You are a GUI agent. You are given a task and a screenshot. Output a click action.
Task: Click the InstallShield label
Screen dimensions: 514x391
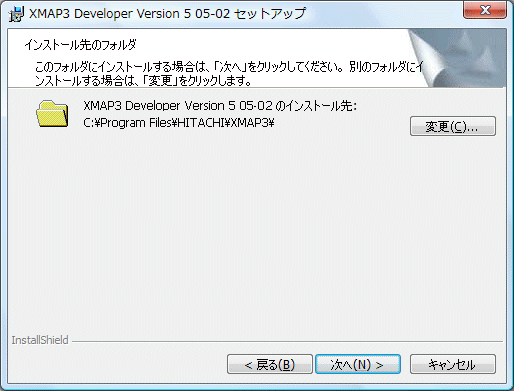tap(40, 340)
